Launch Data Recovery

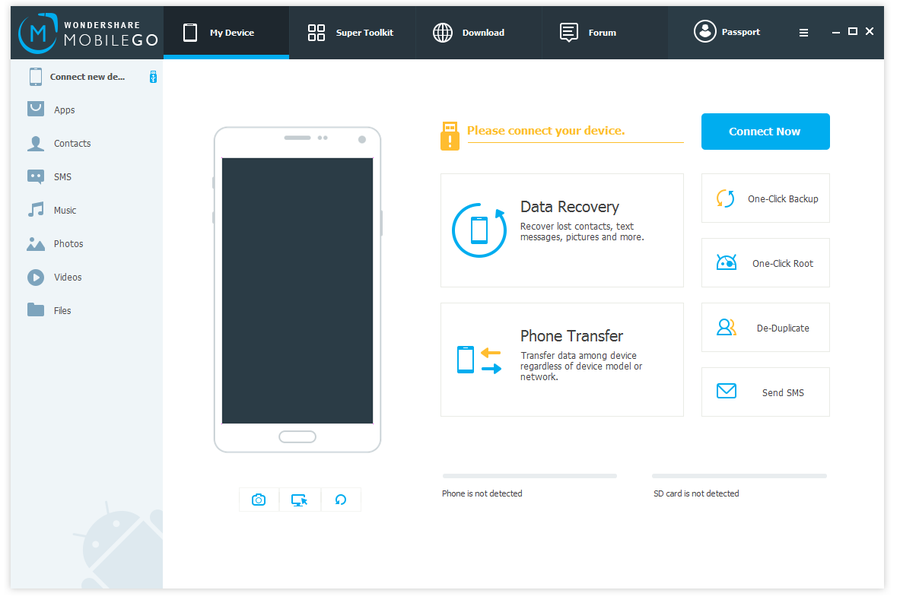pos(561,230)
